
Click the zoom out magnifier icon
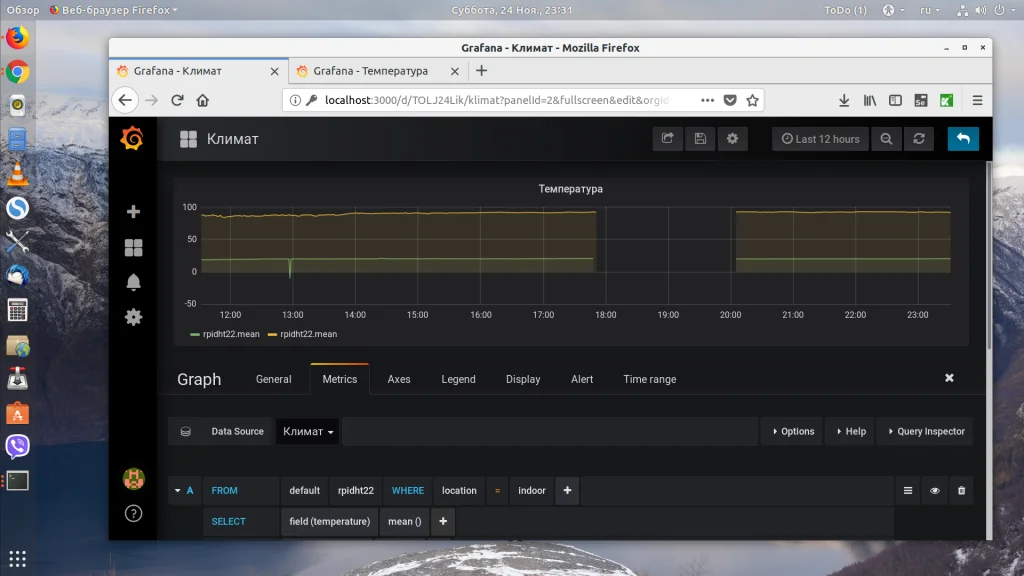coord(886,139)
